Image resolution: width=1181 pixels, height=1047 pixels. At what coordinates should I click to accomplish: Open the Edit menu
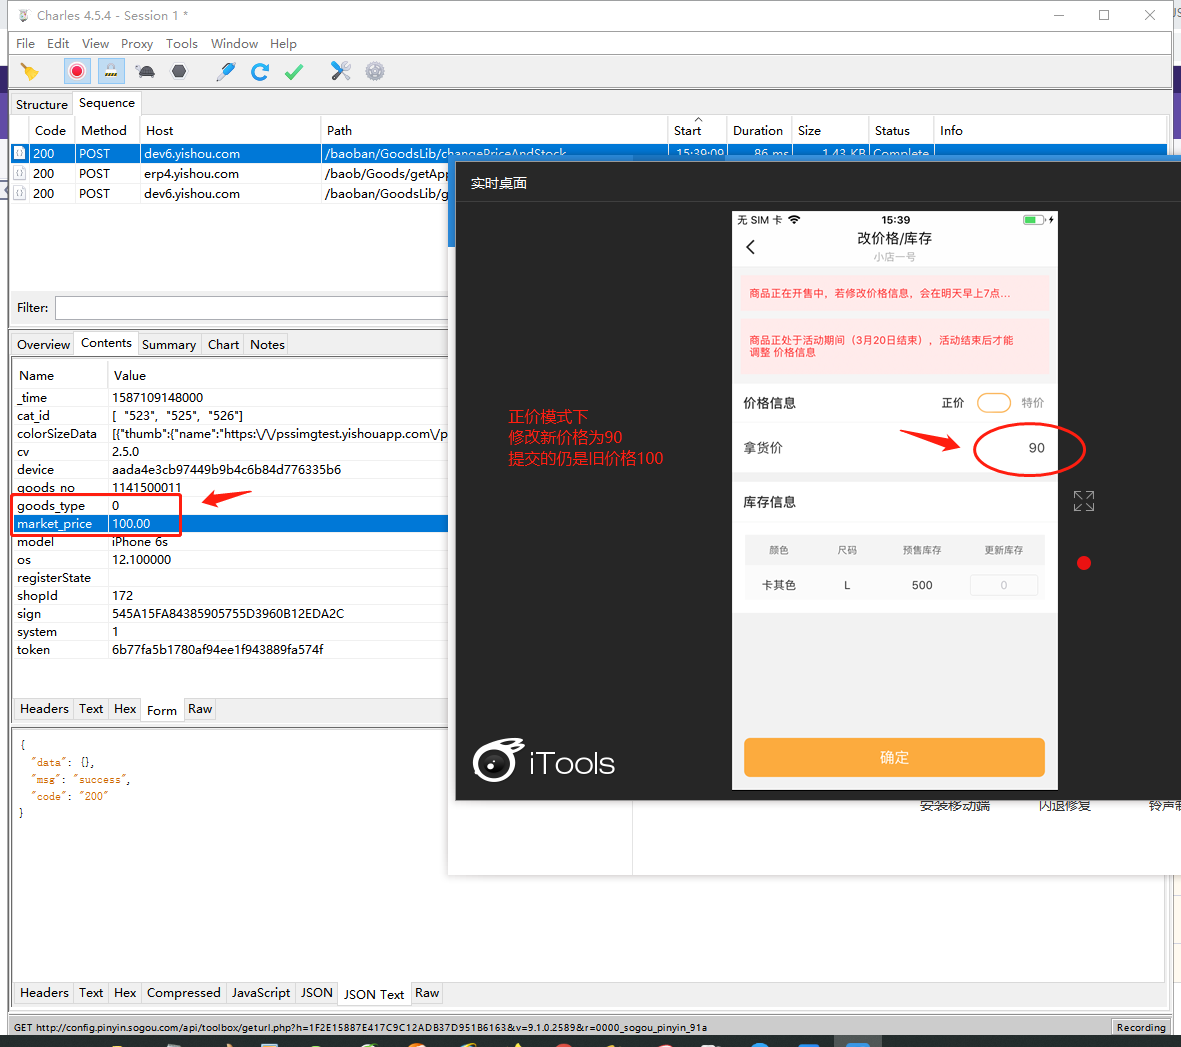(x=58, y=44)
